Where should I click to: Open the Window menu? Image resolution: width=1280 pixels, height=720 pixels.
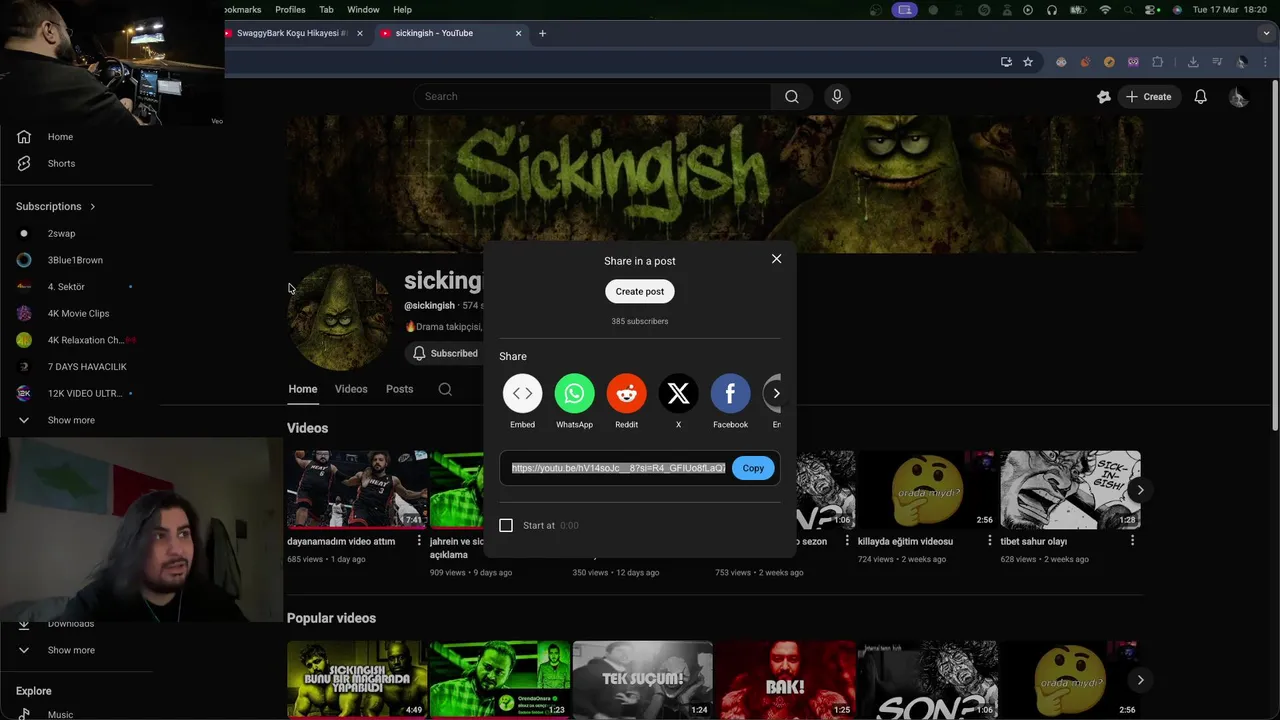pyautogui.click(x=363, y=10)
